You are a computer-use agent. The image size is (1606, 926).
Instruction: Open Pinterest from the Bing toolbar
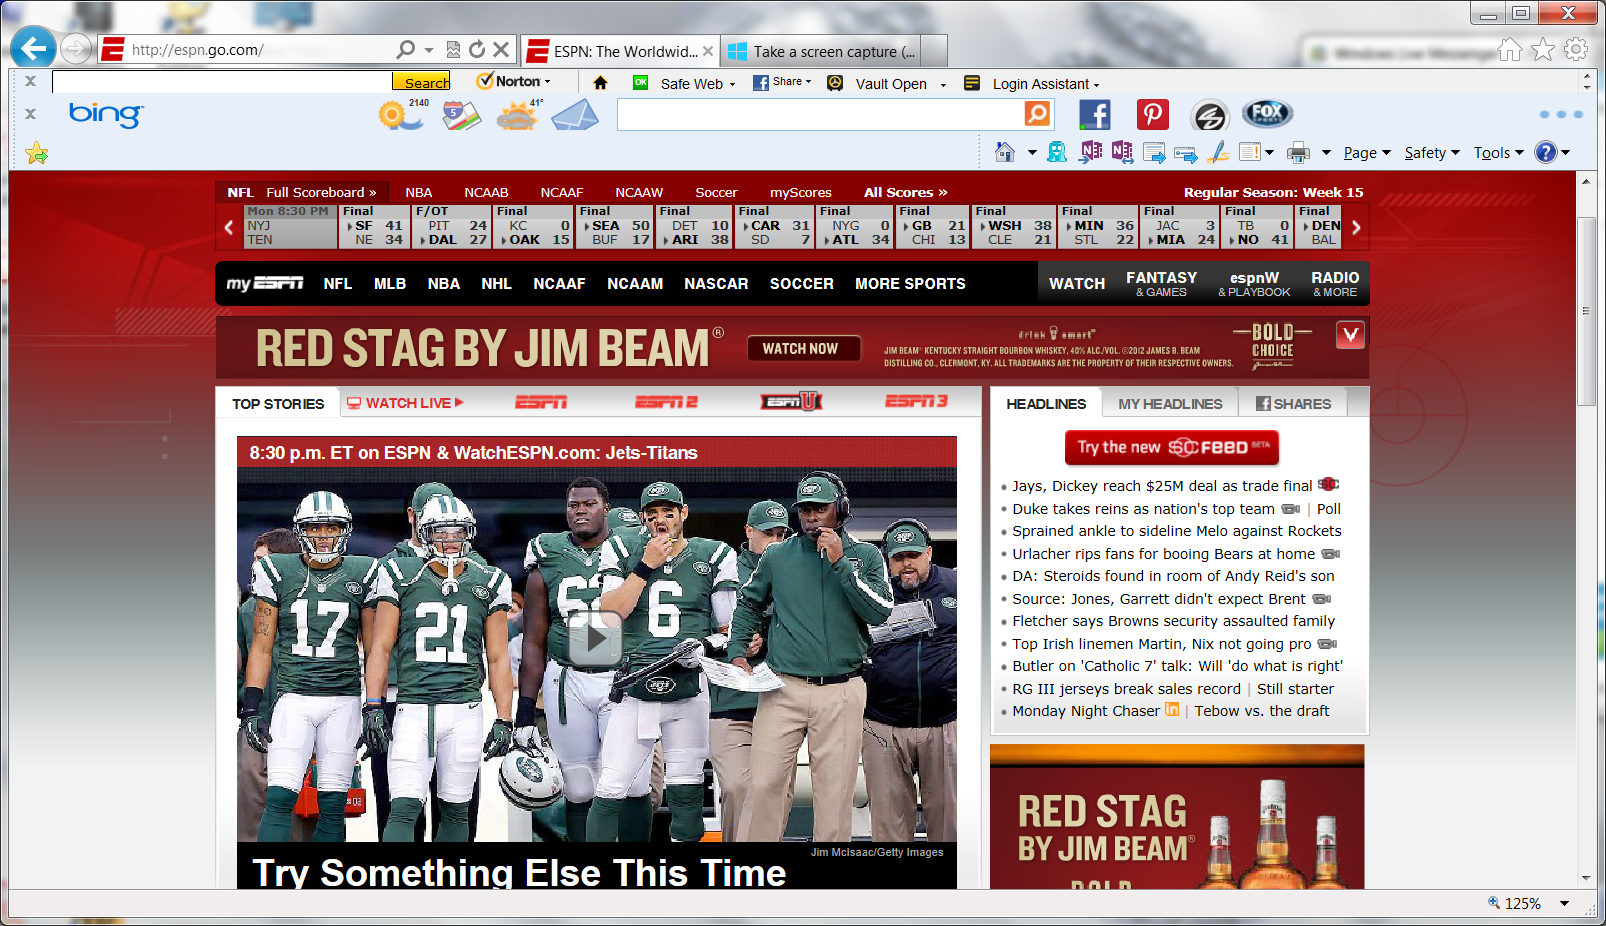pyautogui.click(x=1152, y=115)
